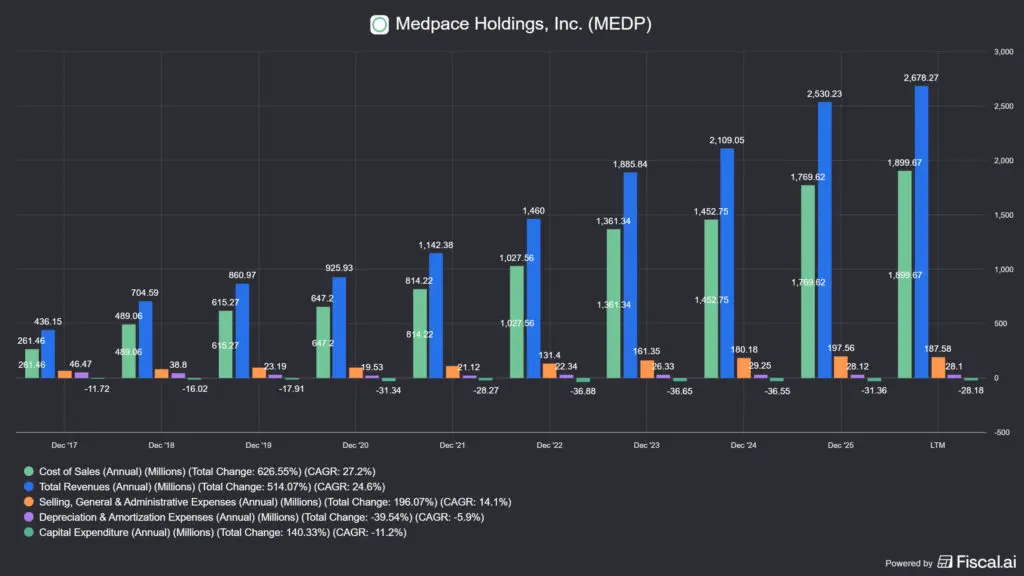The width and height of the screenshot is (1024, 576).
Task: Click the Dec '22 revenue bar labeled 1,460
Action: tap(534, 298)
